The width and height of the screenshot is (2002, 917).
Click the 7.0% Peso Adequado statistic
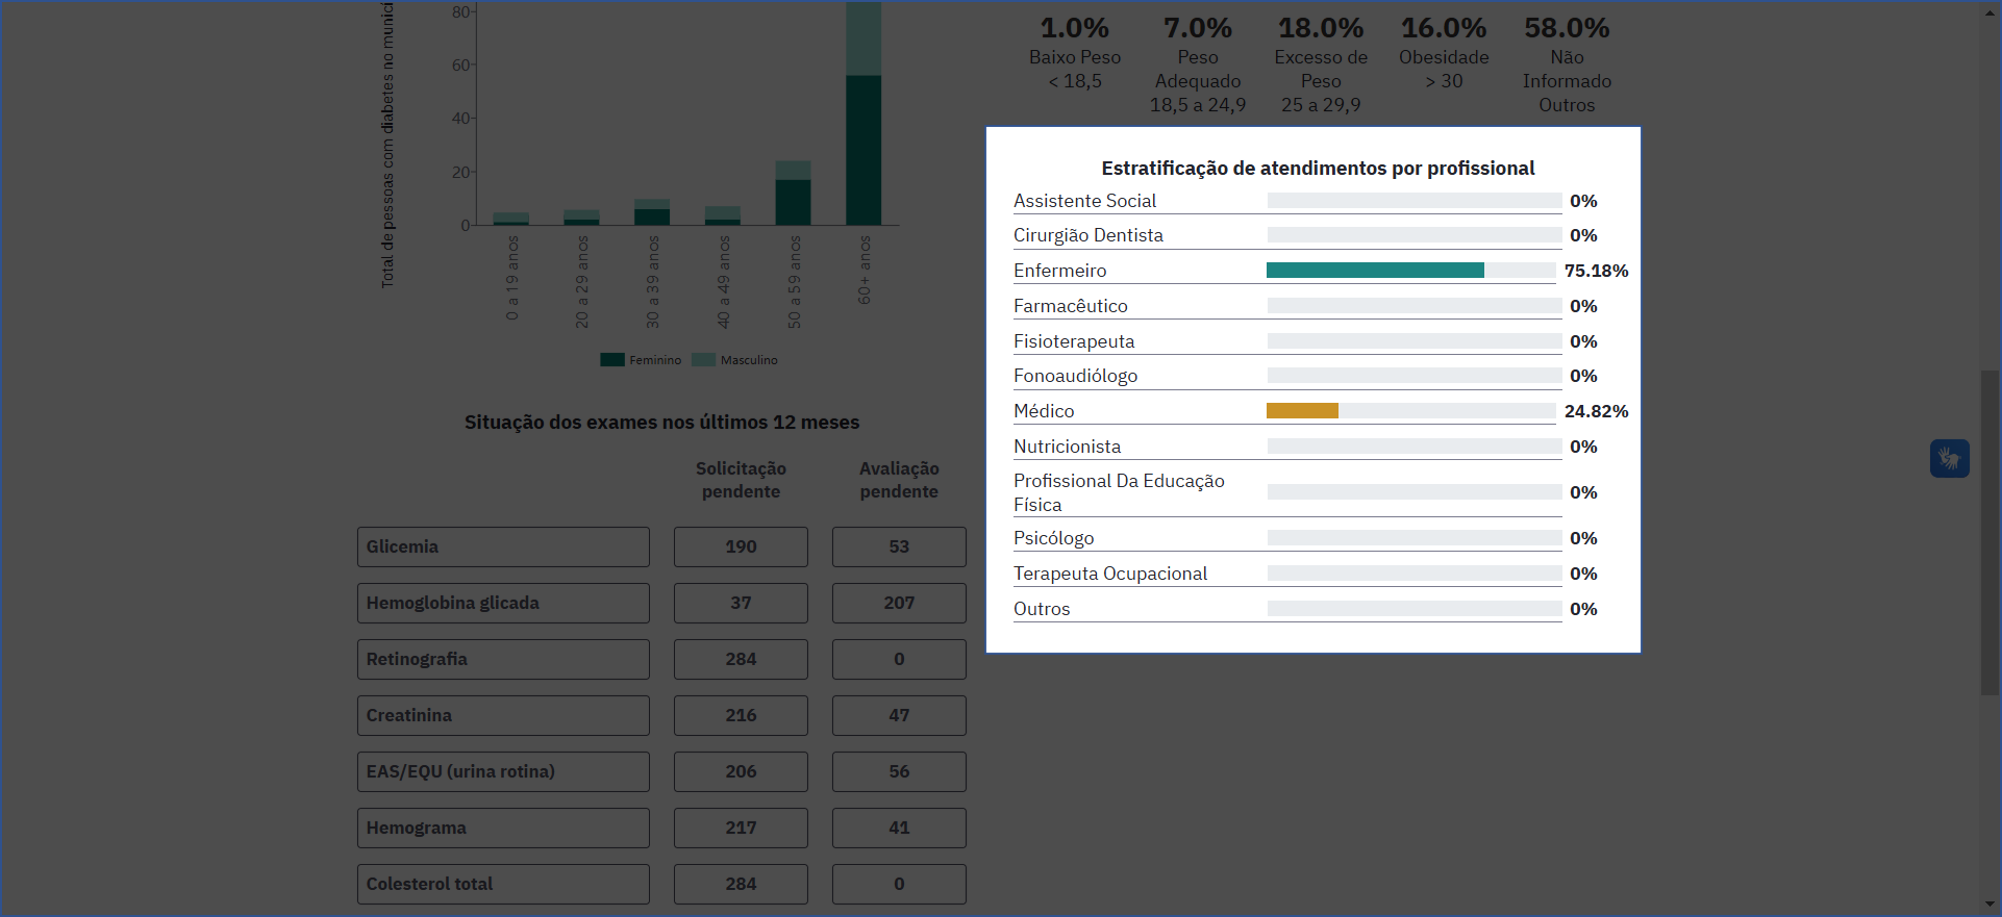click(x=1198, y=65)
